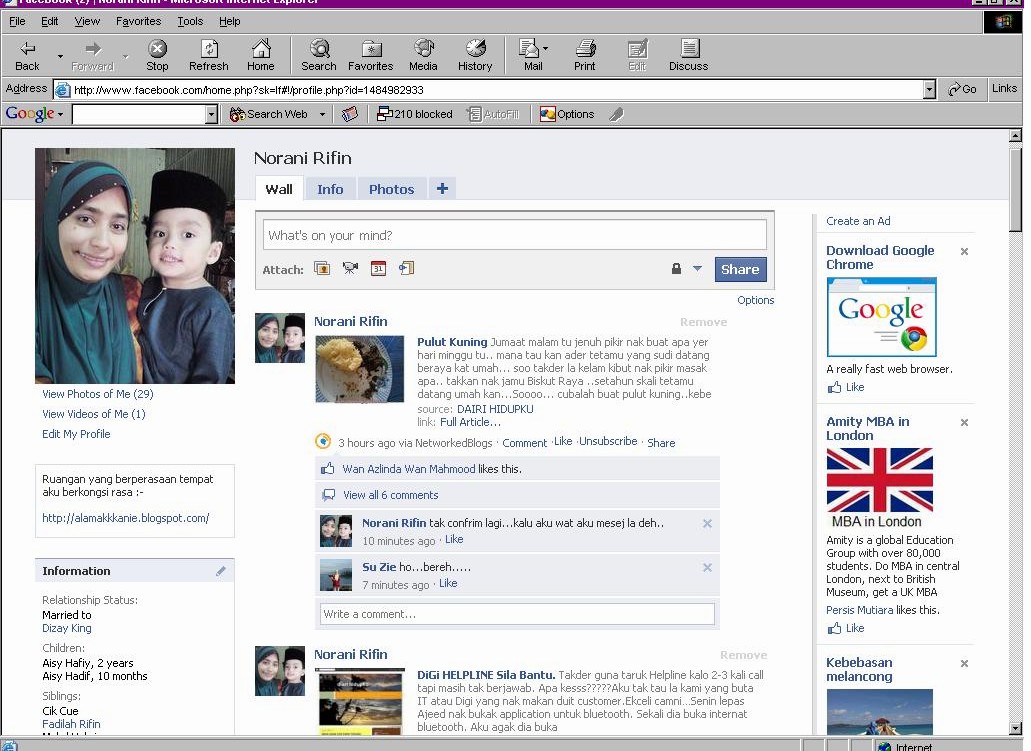The height and width of the screenshot is (751, 1031).
Task: Open the Media toolbar button
Action: [x=423, y=55]
